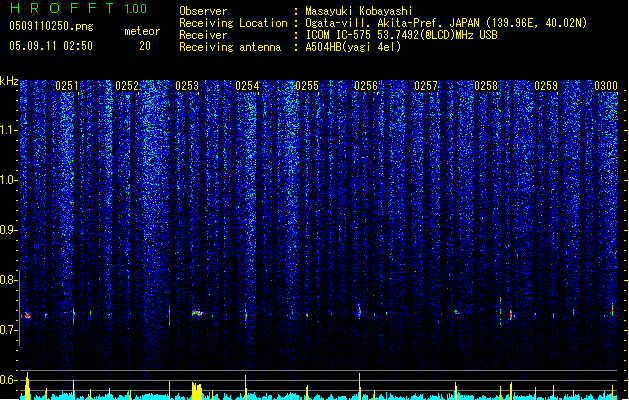
Task: Click time marker 0257
Action: [426, 86]
